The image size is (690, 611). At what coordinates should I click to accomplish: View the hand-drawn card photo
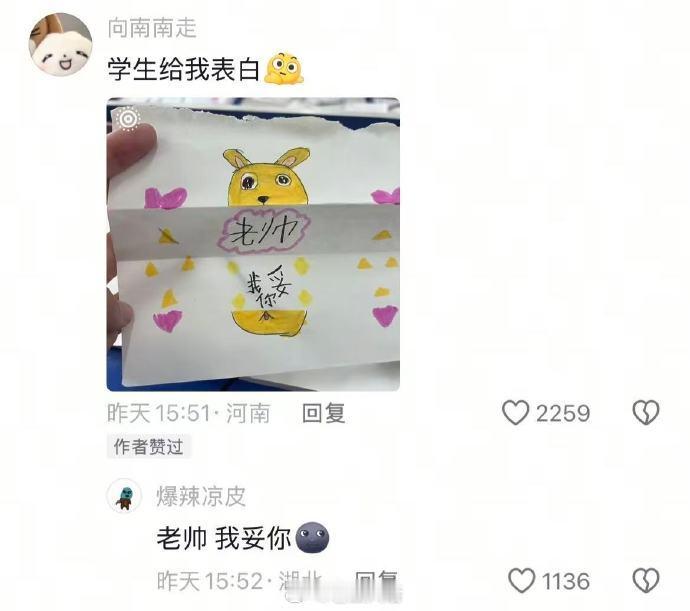click(253, 244)
